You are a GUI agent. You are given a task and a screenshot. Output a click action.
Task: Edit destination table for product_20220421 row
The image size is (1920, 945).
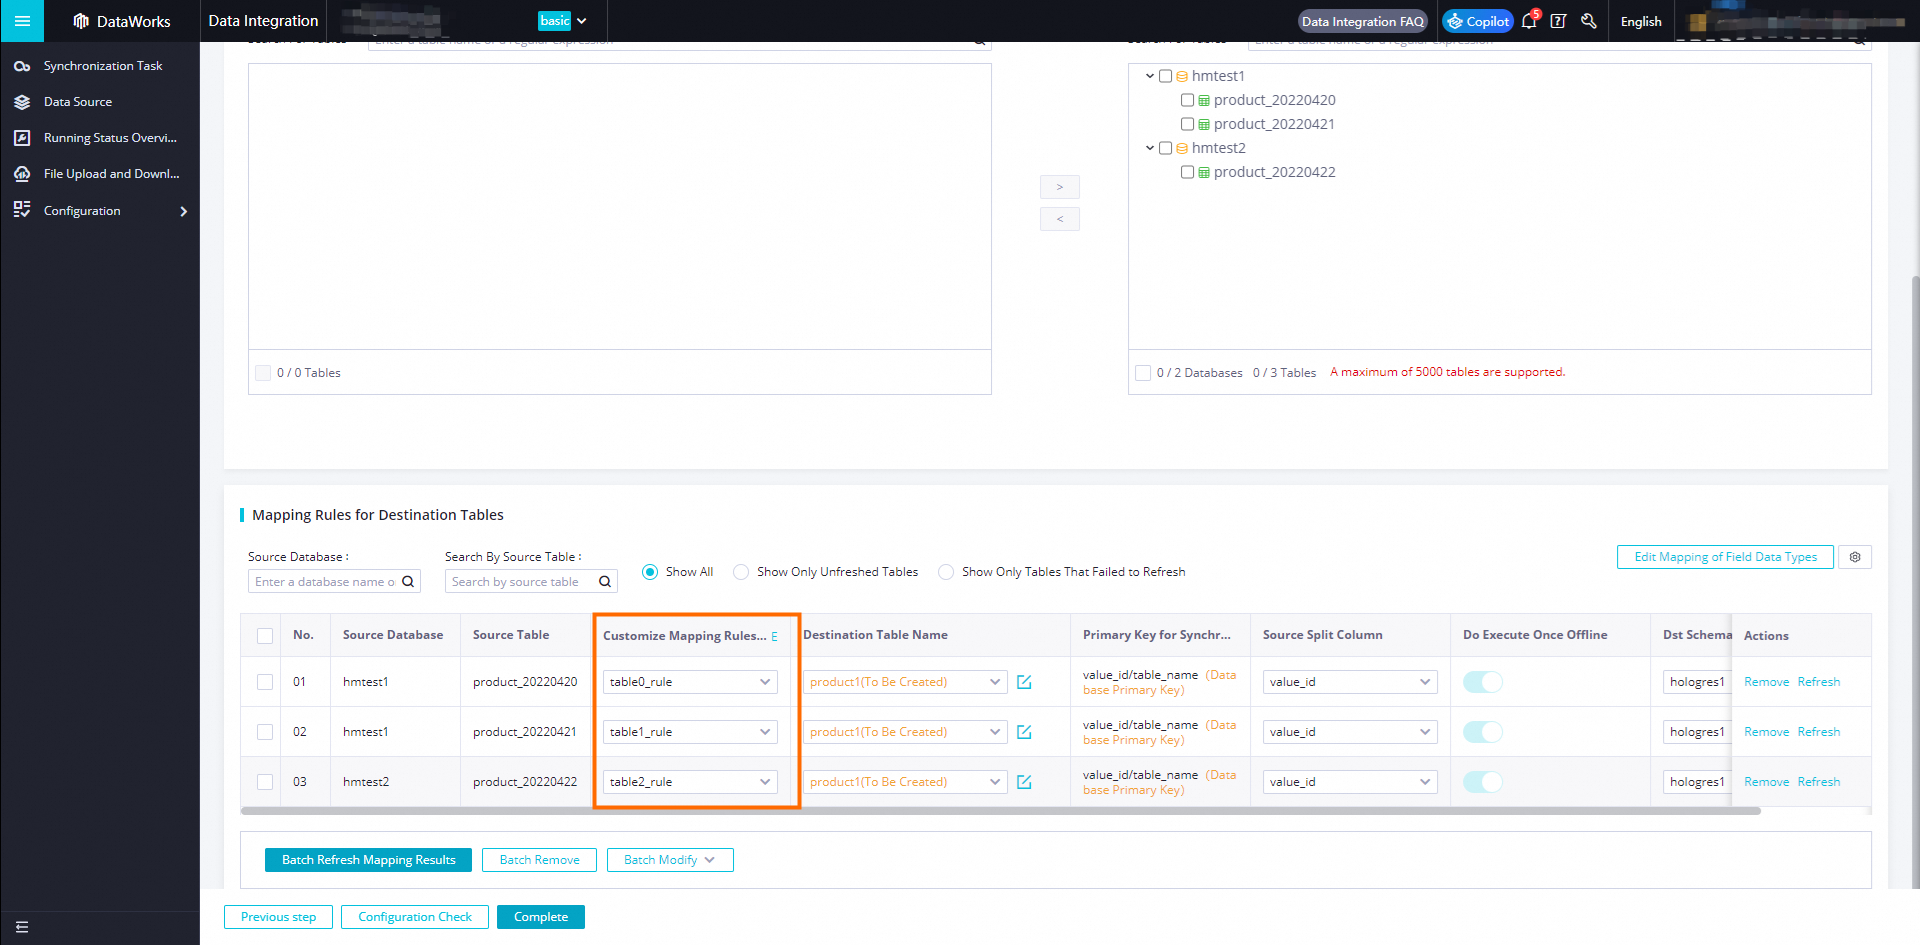click(x=1024, y=732)
